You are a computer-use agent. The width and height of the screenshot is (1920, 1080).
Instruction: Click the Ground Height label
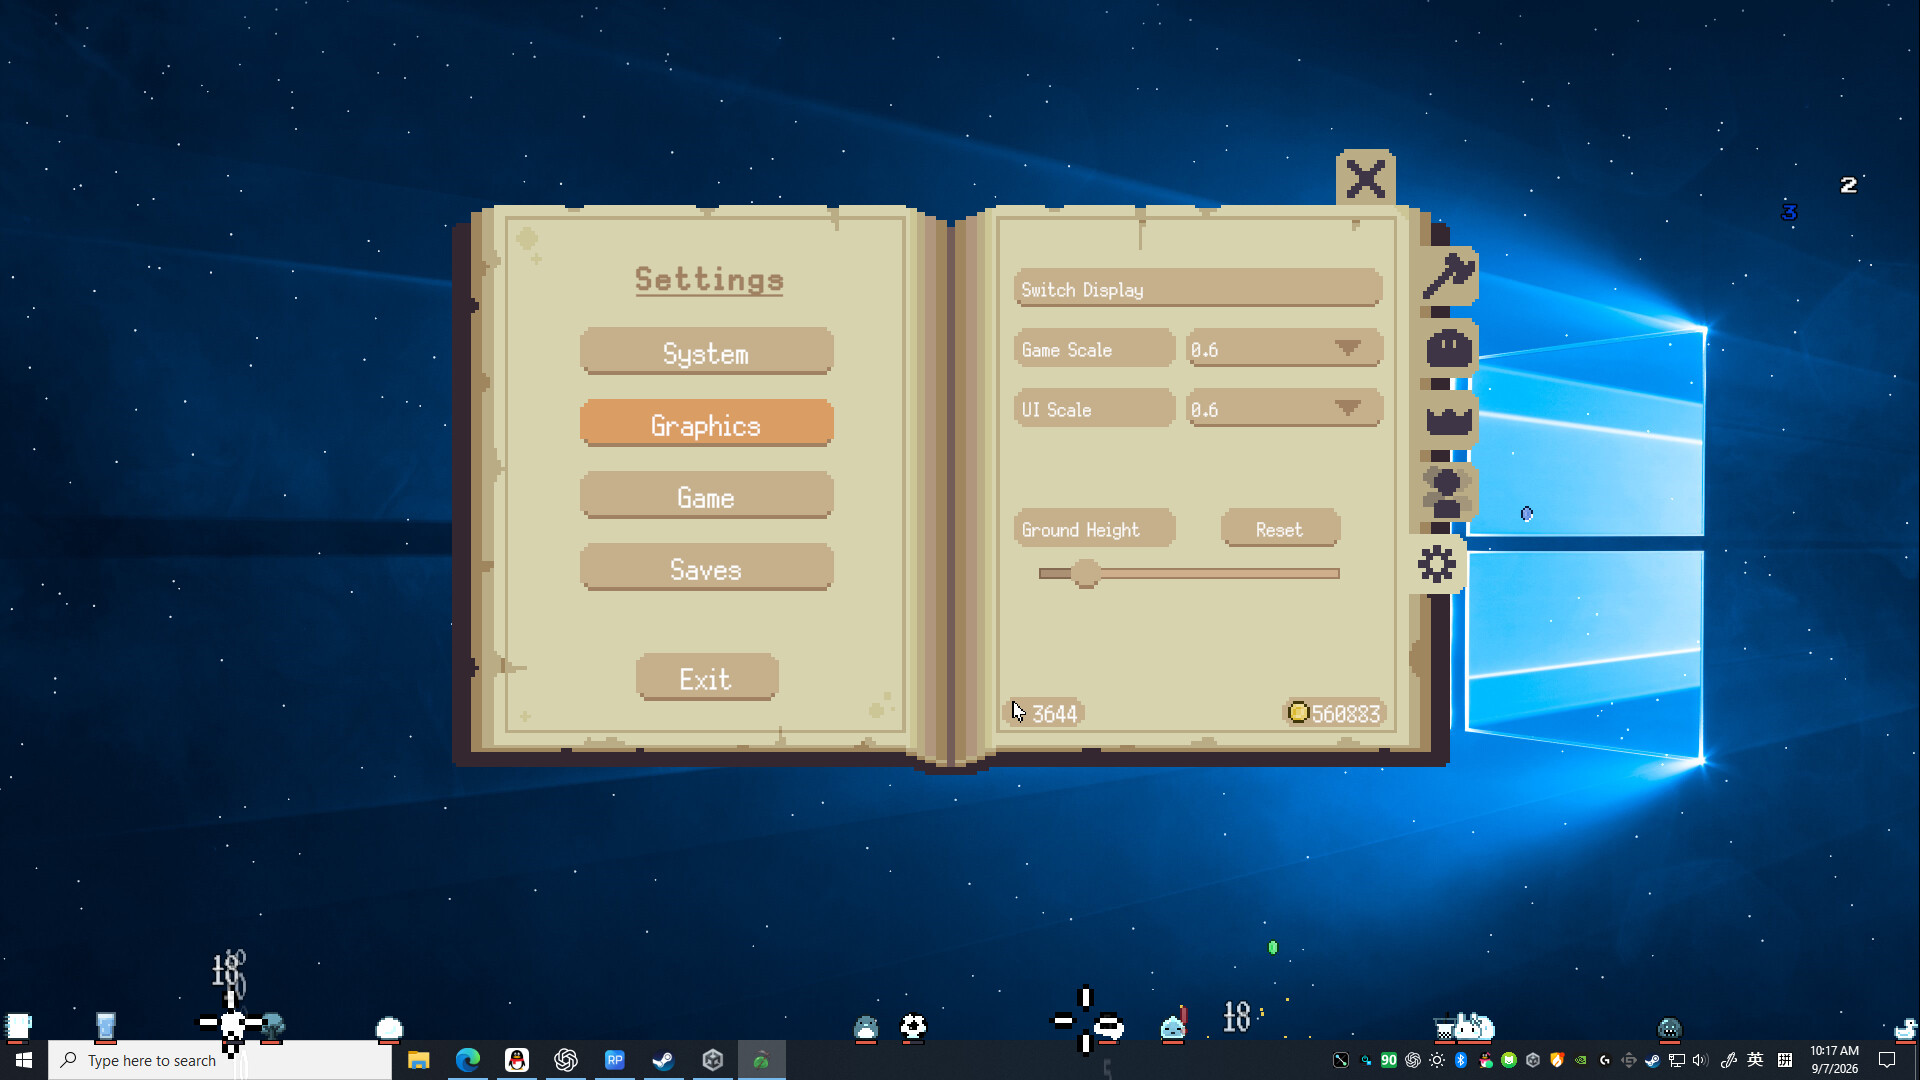pos(1094,529)
